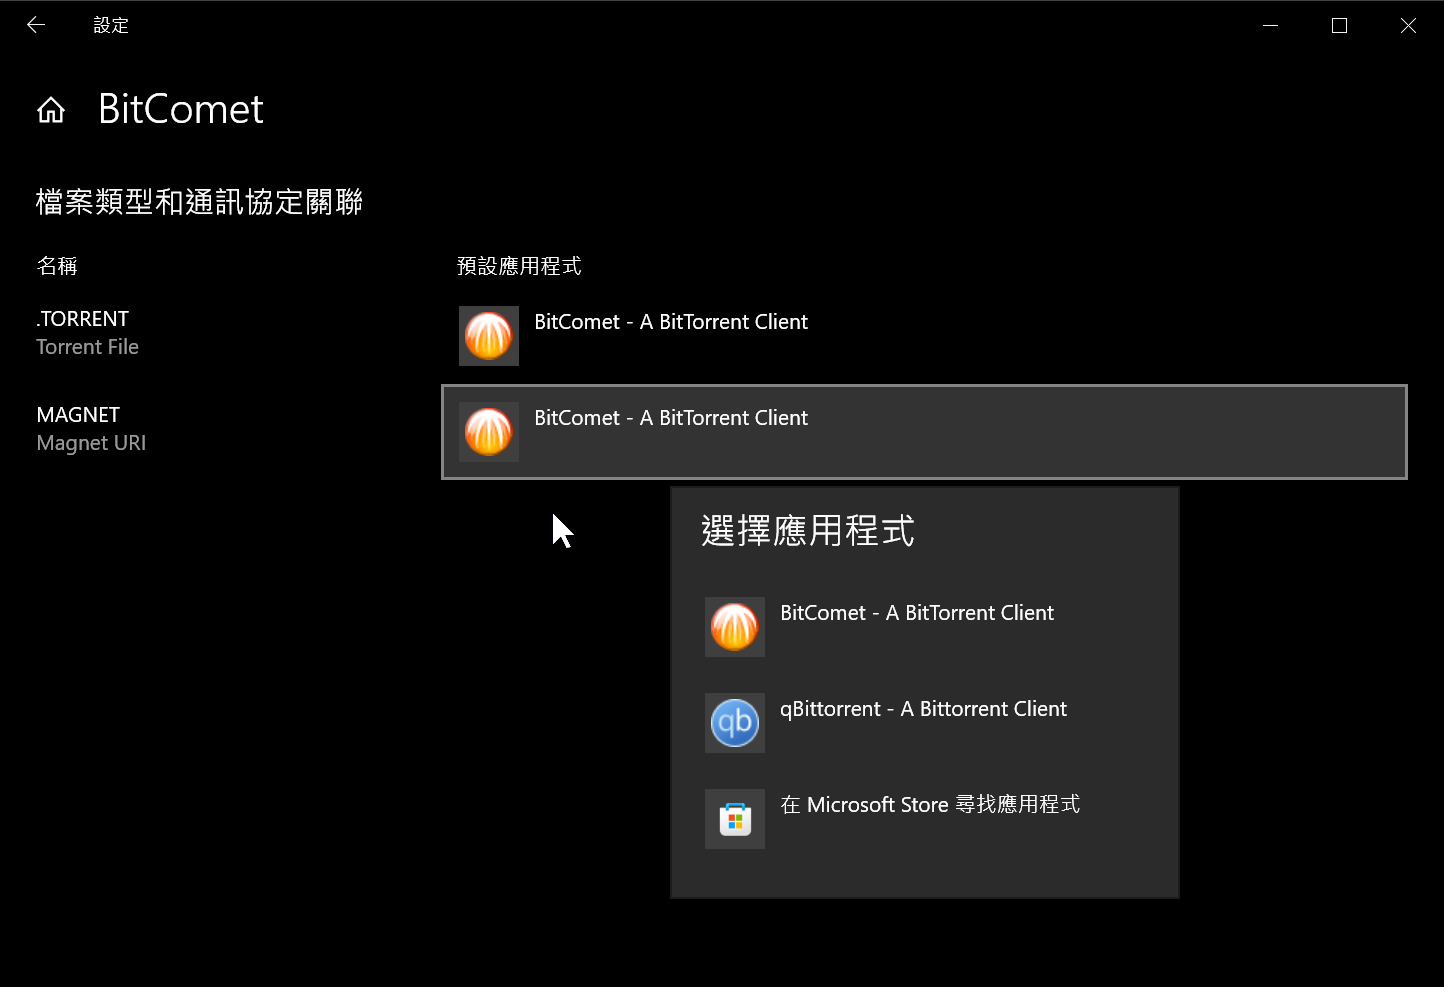Click the 選擇應用程式 popup heading

point(808,531)
